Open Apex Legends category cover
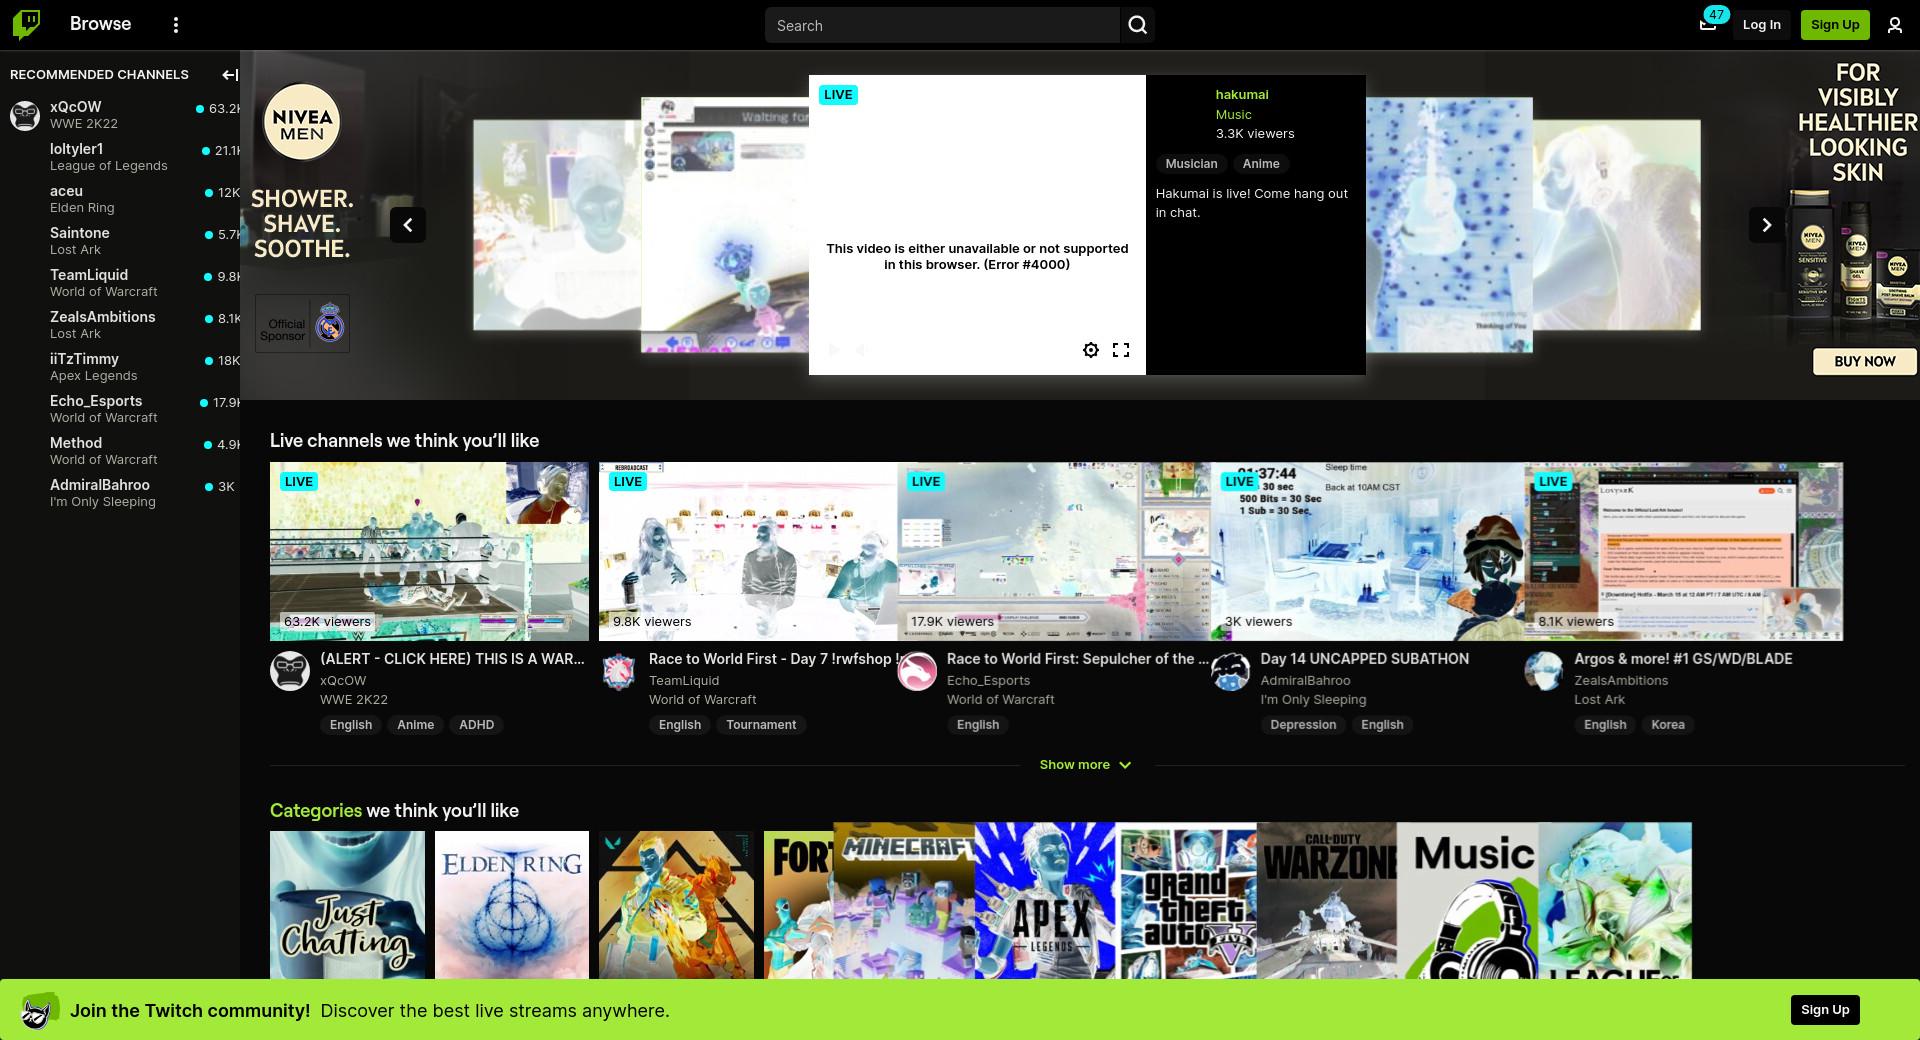1920x1040 pixels. 1045,900
